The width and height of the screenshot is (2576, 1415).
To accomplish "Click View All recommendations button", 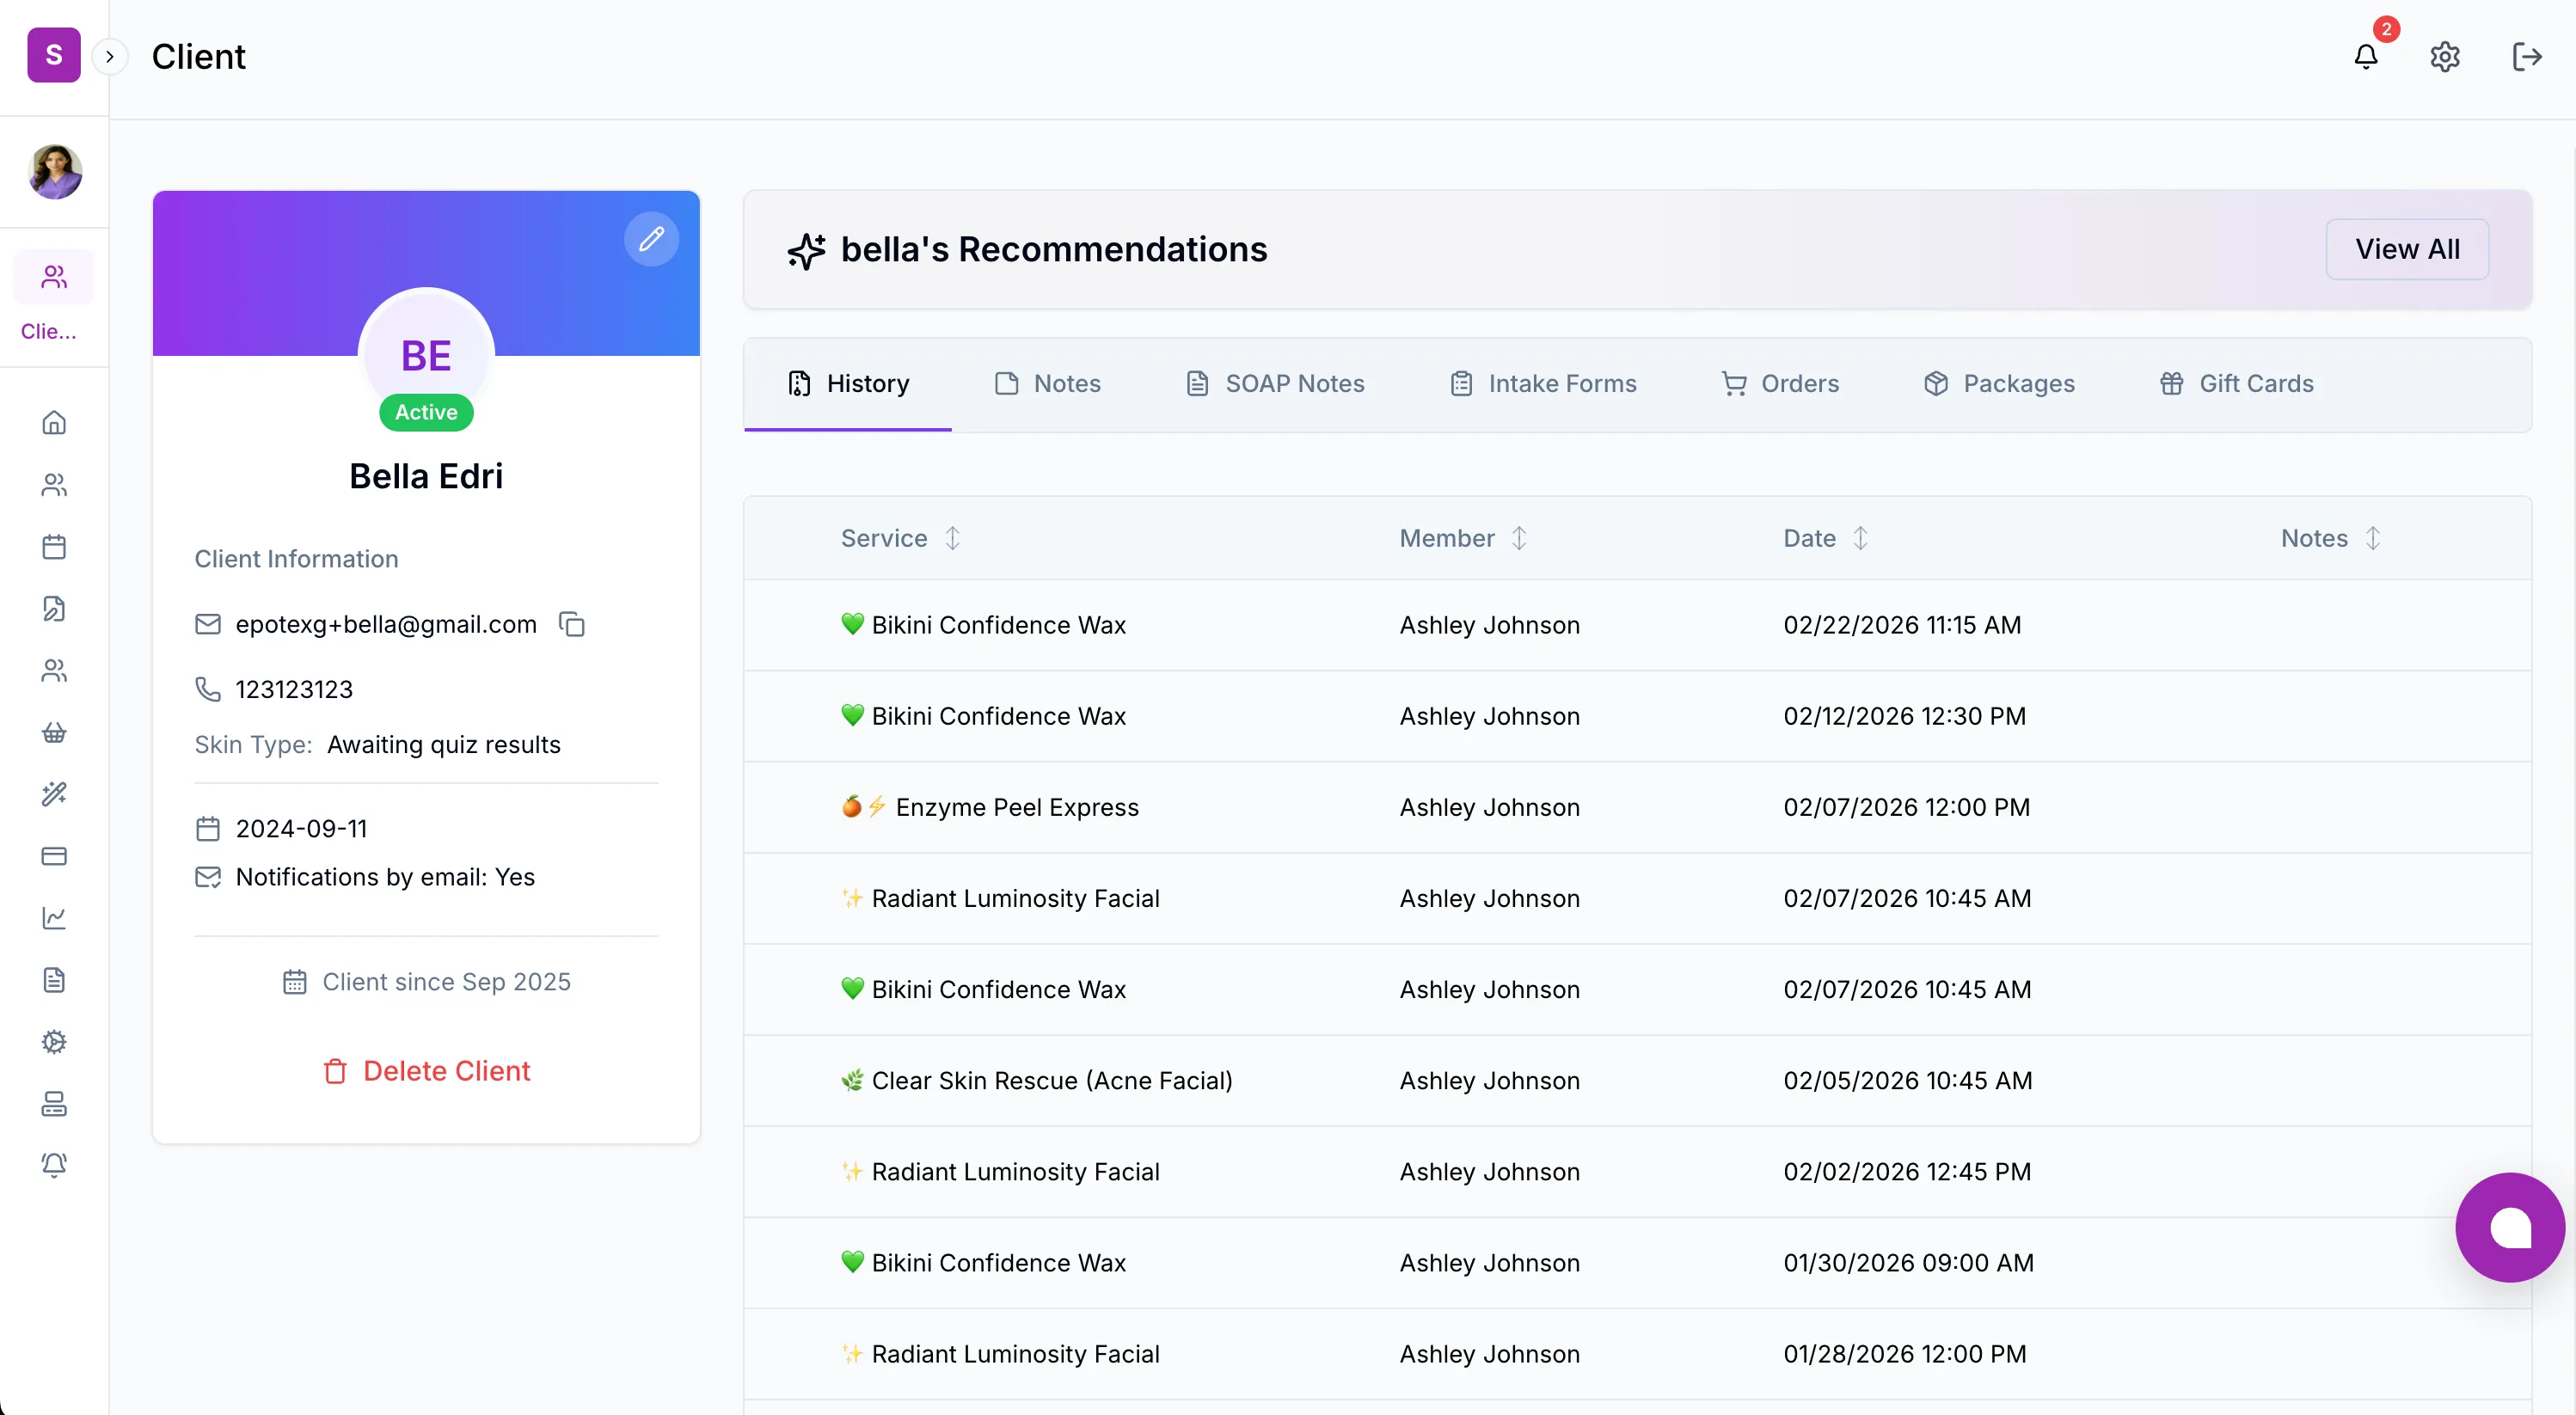I will point(2406,249).
